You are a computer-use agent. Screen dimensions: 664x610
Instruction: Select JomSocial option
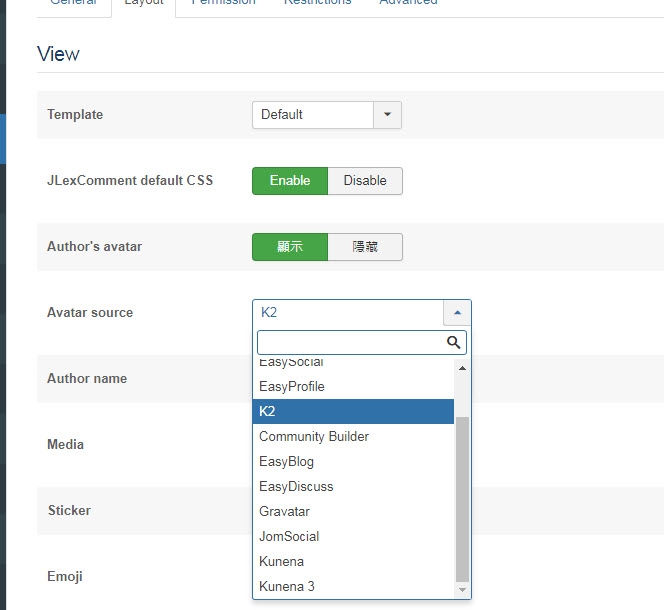(289, 536)
